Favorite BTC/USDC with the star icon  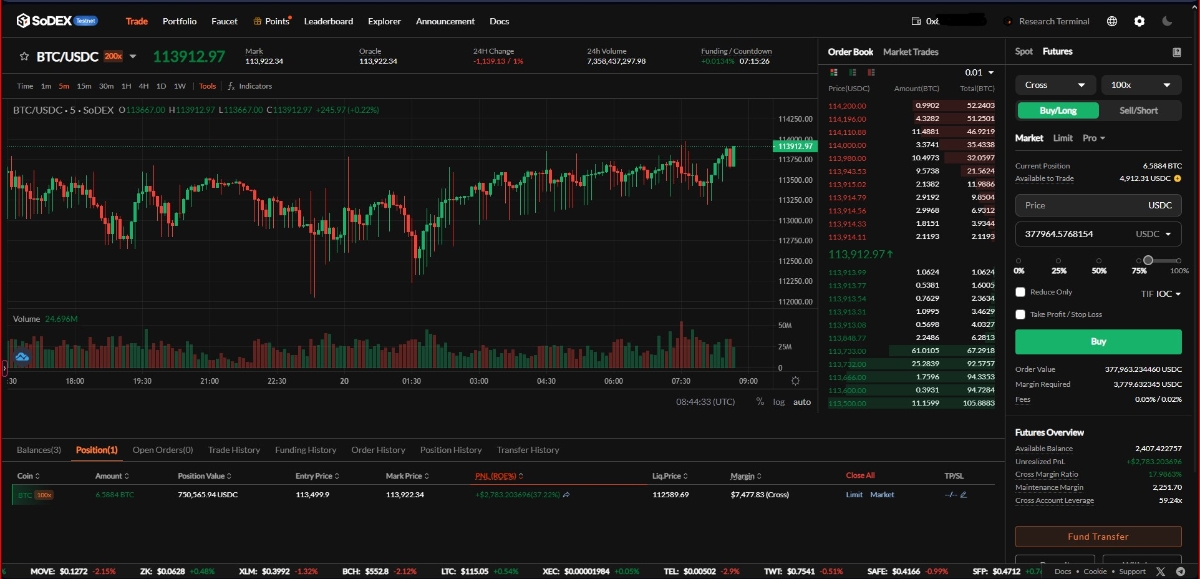point(23,57)
